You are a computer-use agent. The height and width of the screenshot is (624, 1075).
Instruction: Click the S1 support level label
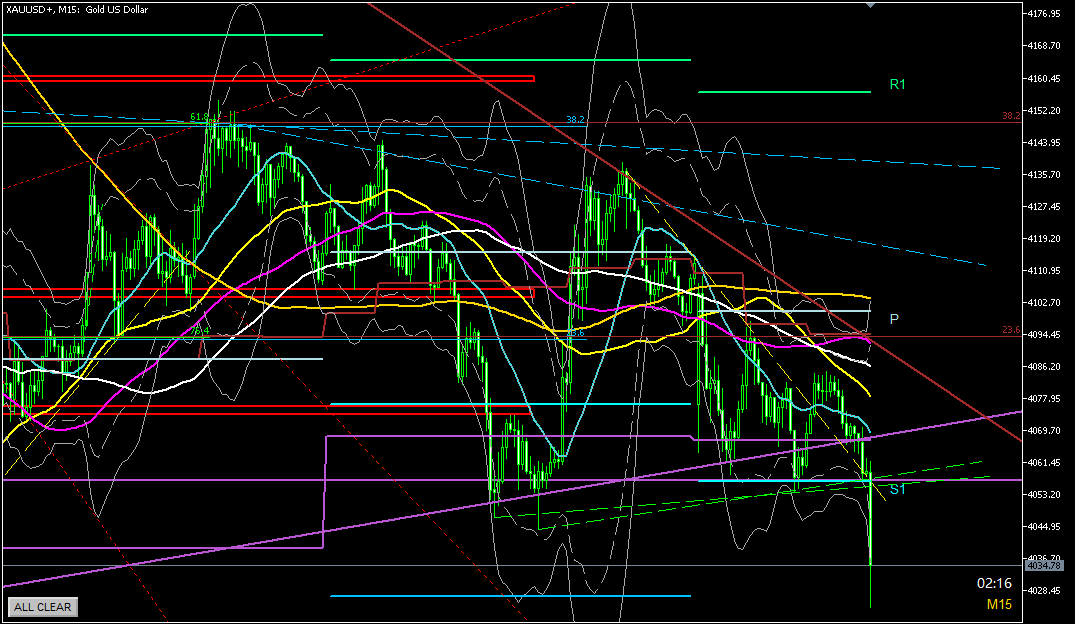click(897, 489)
